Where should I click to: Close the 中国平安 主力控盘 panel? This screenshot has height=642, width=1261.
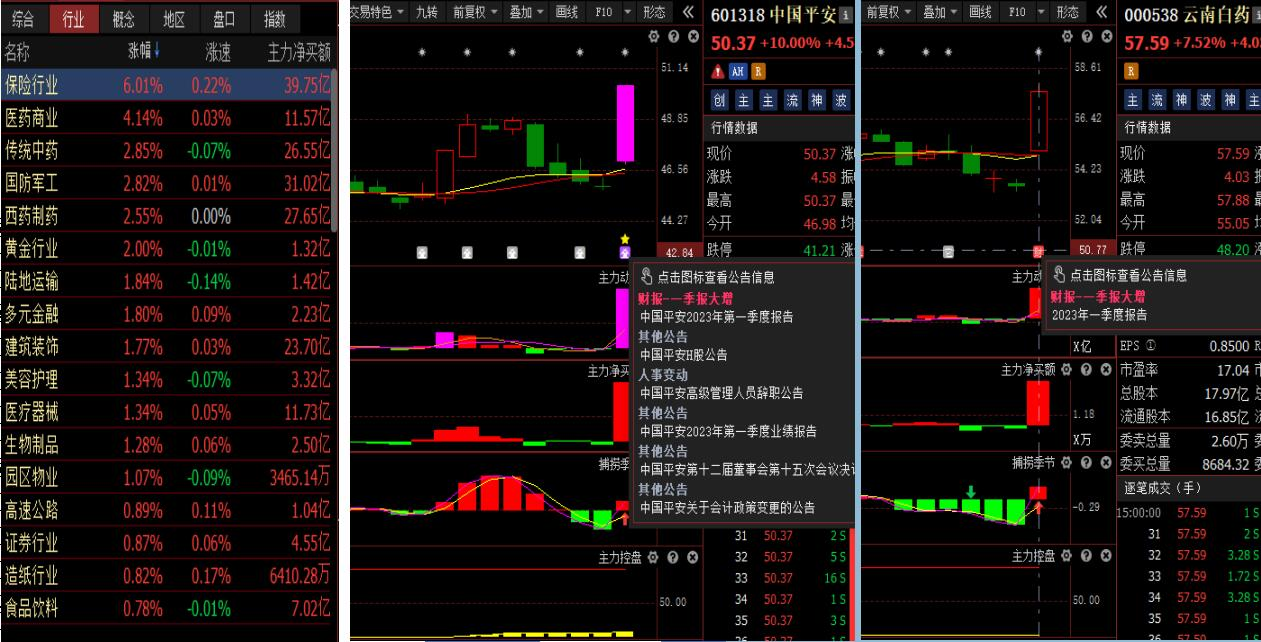click(690, 555)
